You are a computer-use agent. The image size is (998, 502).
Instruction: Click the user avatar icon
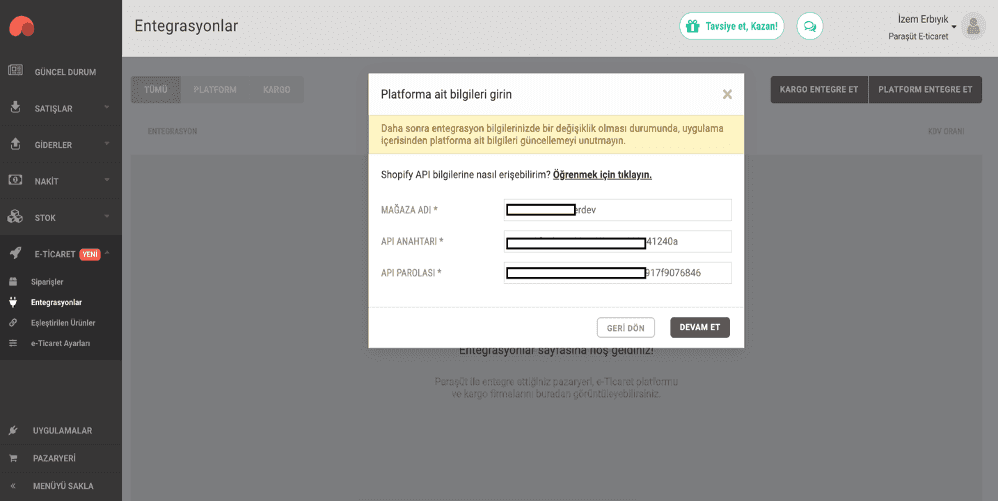[973, 27]
